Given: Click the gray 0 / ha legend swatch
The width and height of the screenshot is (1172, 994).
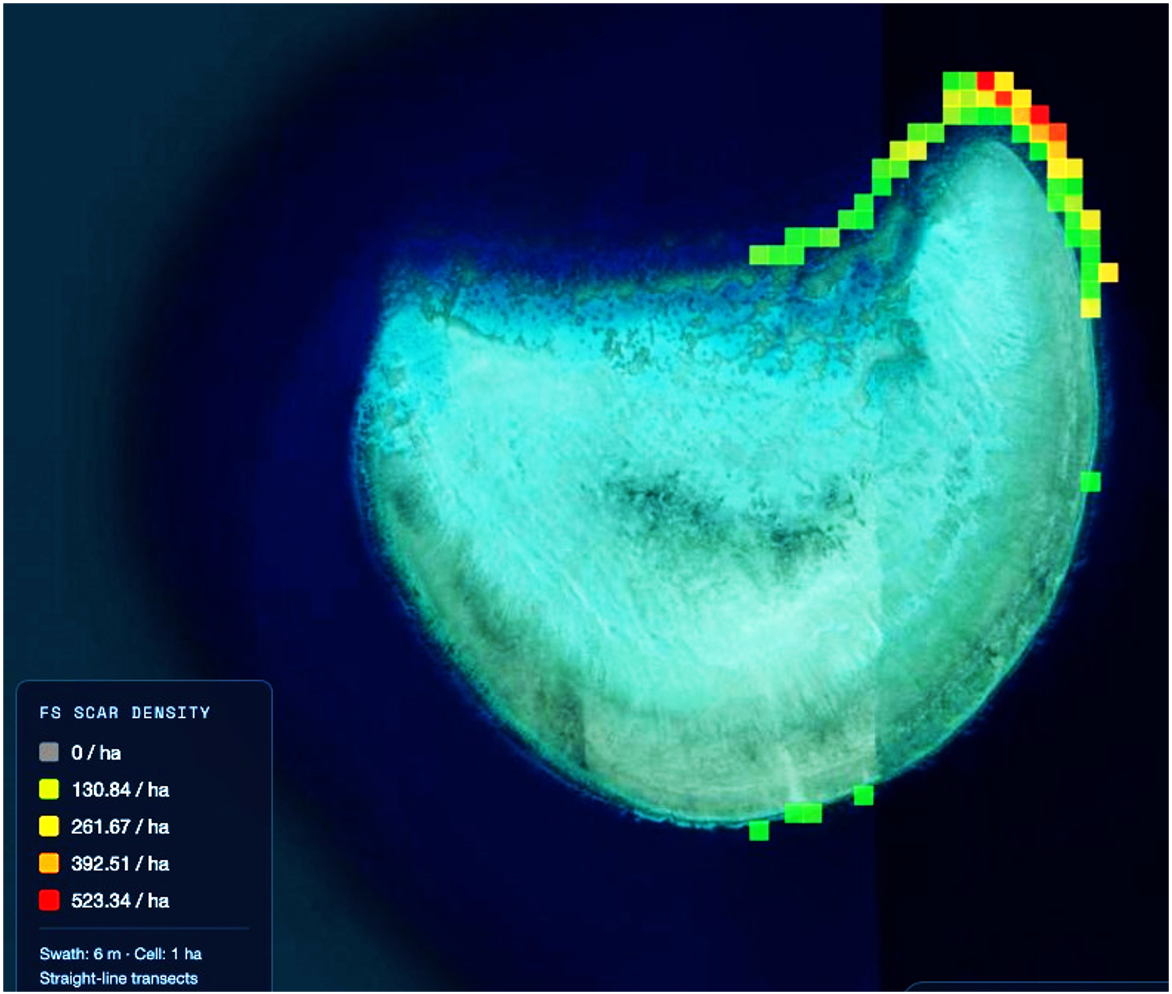Looking at the screenshot, I should 49,752.
